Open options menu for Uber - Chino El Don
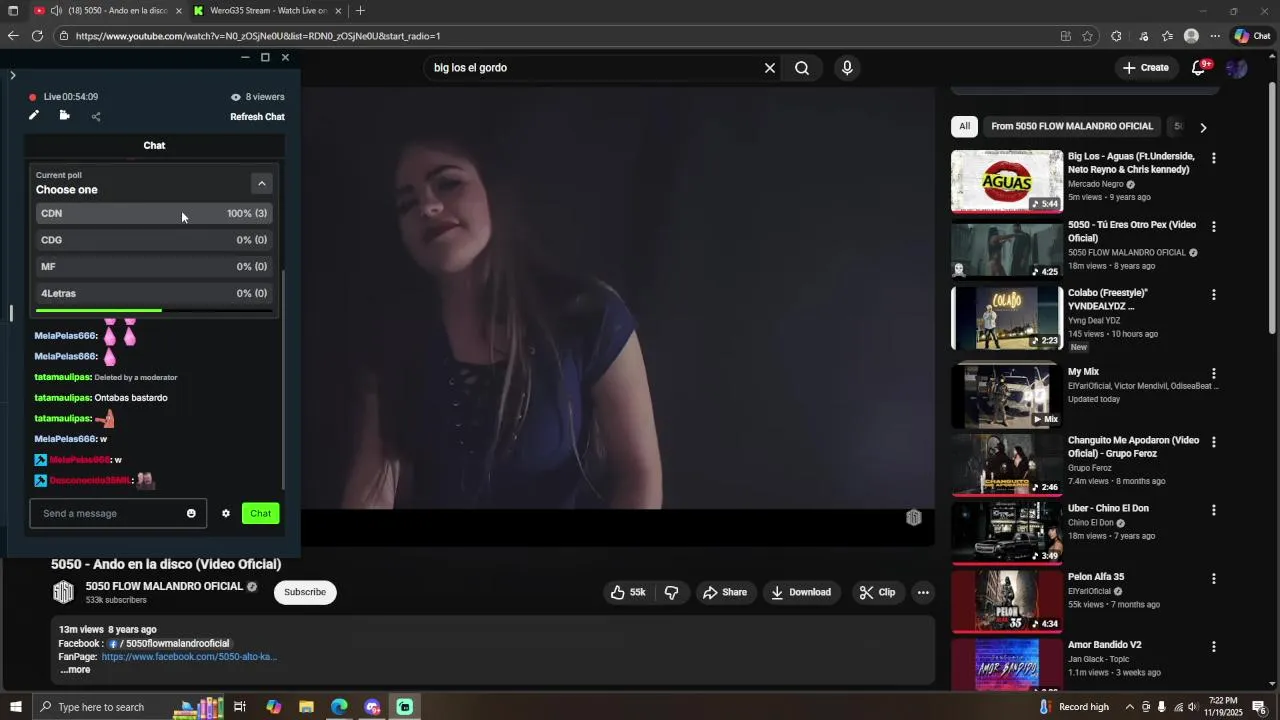Screen dimensions: 1280x720 click(x=1214, y=510)
